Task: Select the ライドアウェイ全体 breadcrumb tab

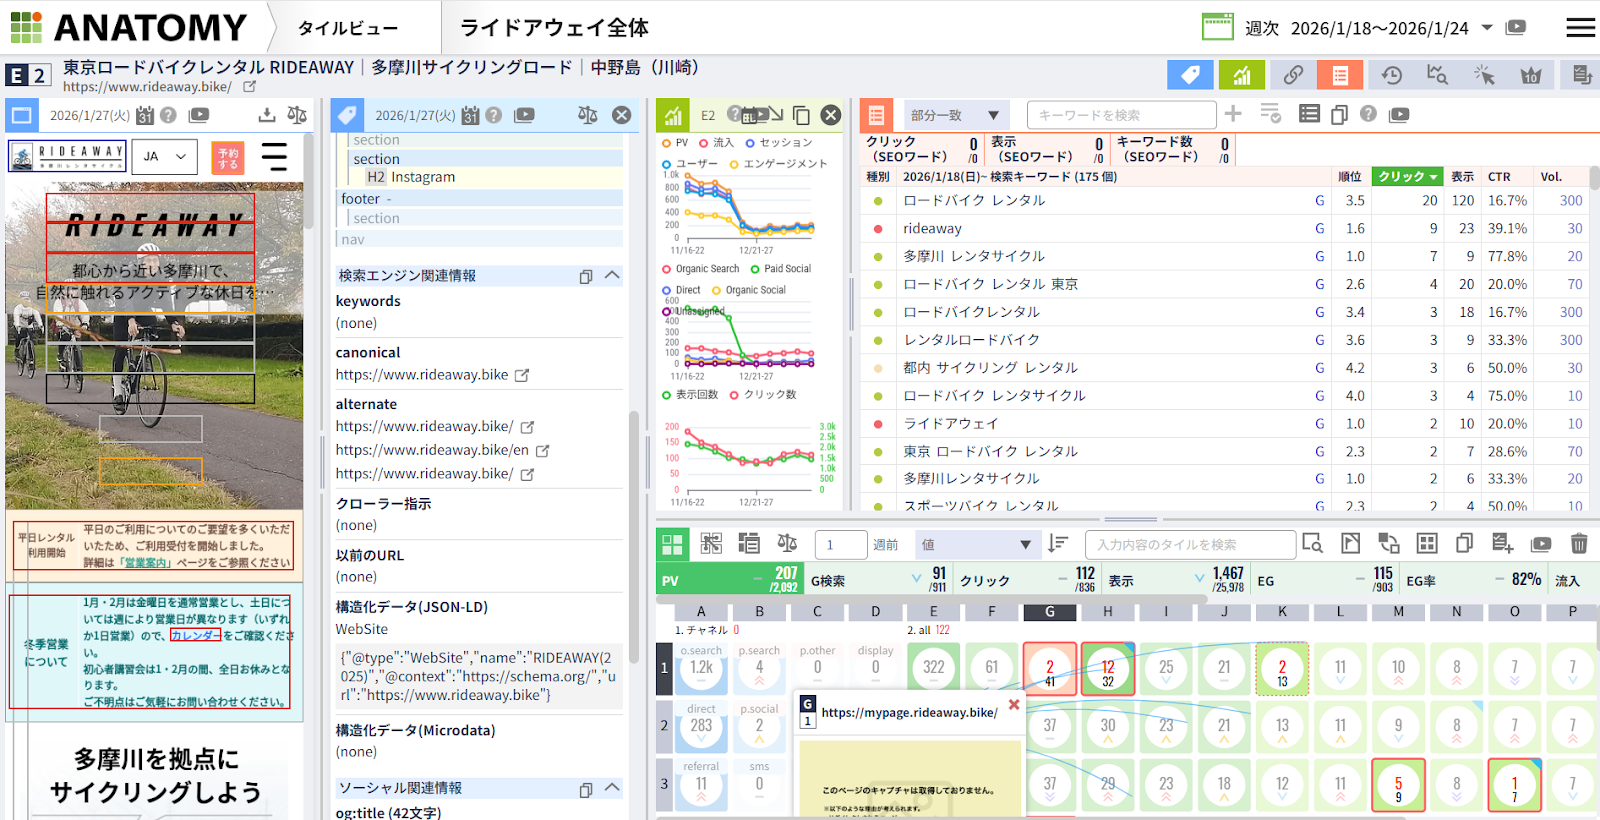Action: click(x=554, y=28)
